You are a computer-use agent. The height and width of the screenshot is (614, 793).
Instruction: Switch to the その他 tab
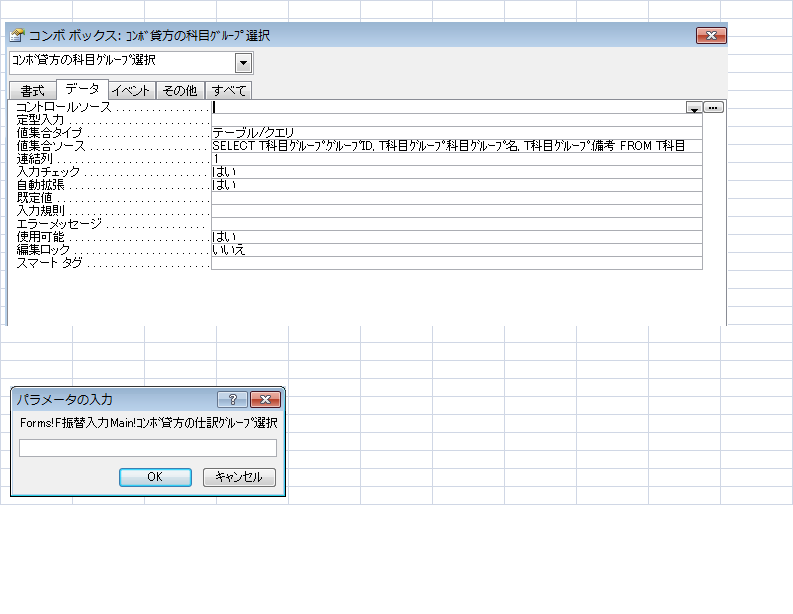(180, 91)
